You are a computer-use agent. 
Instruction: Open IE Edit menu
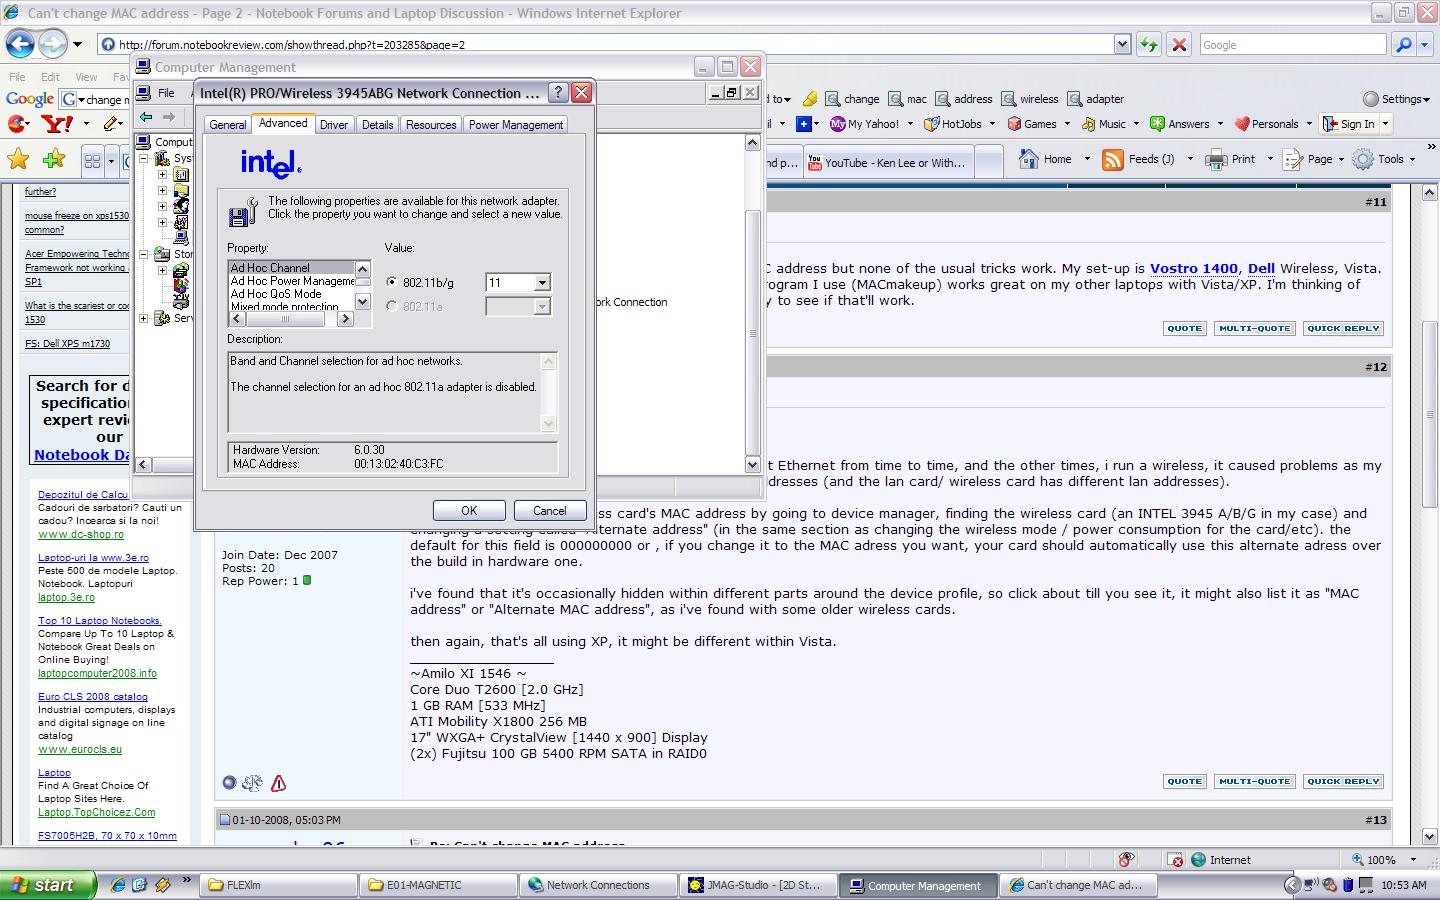[50, 77]
